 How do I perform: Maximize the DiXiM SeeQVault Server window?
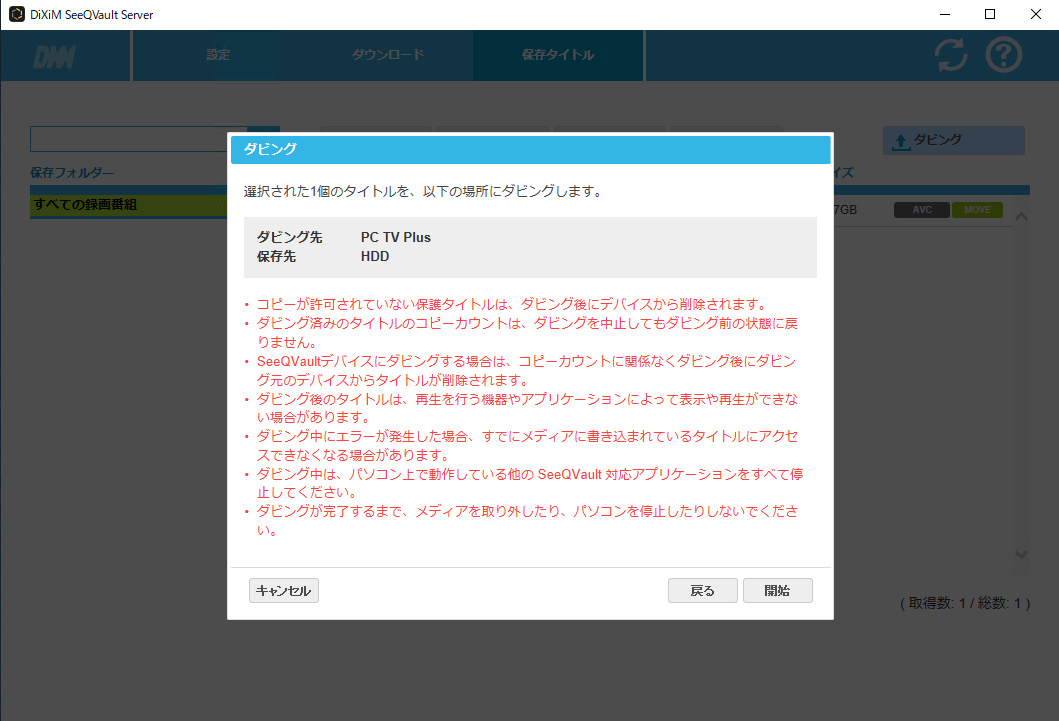pyautogui.click(x=990, y=15)
